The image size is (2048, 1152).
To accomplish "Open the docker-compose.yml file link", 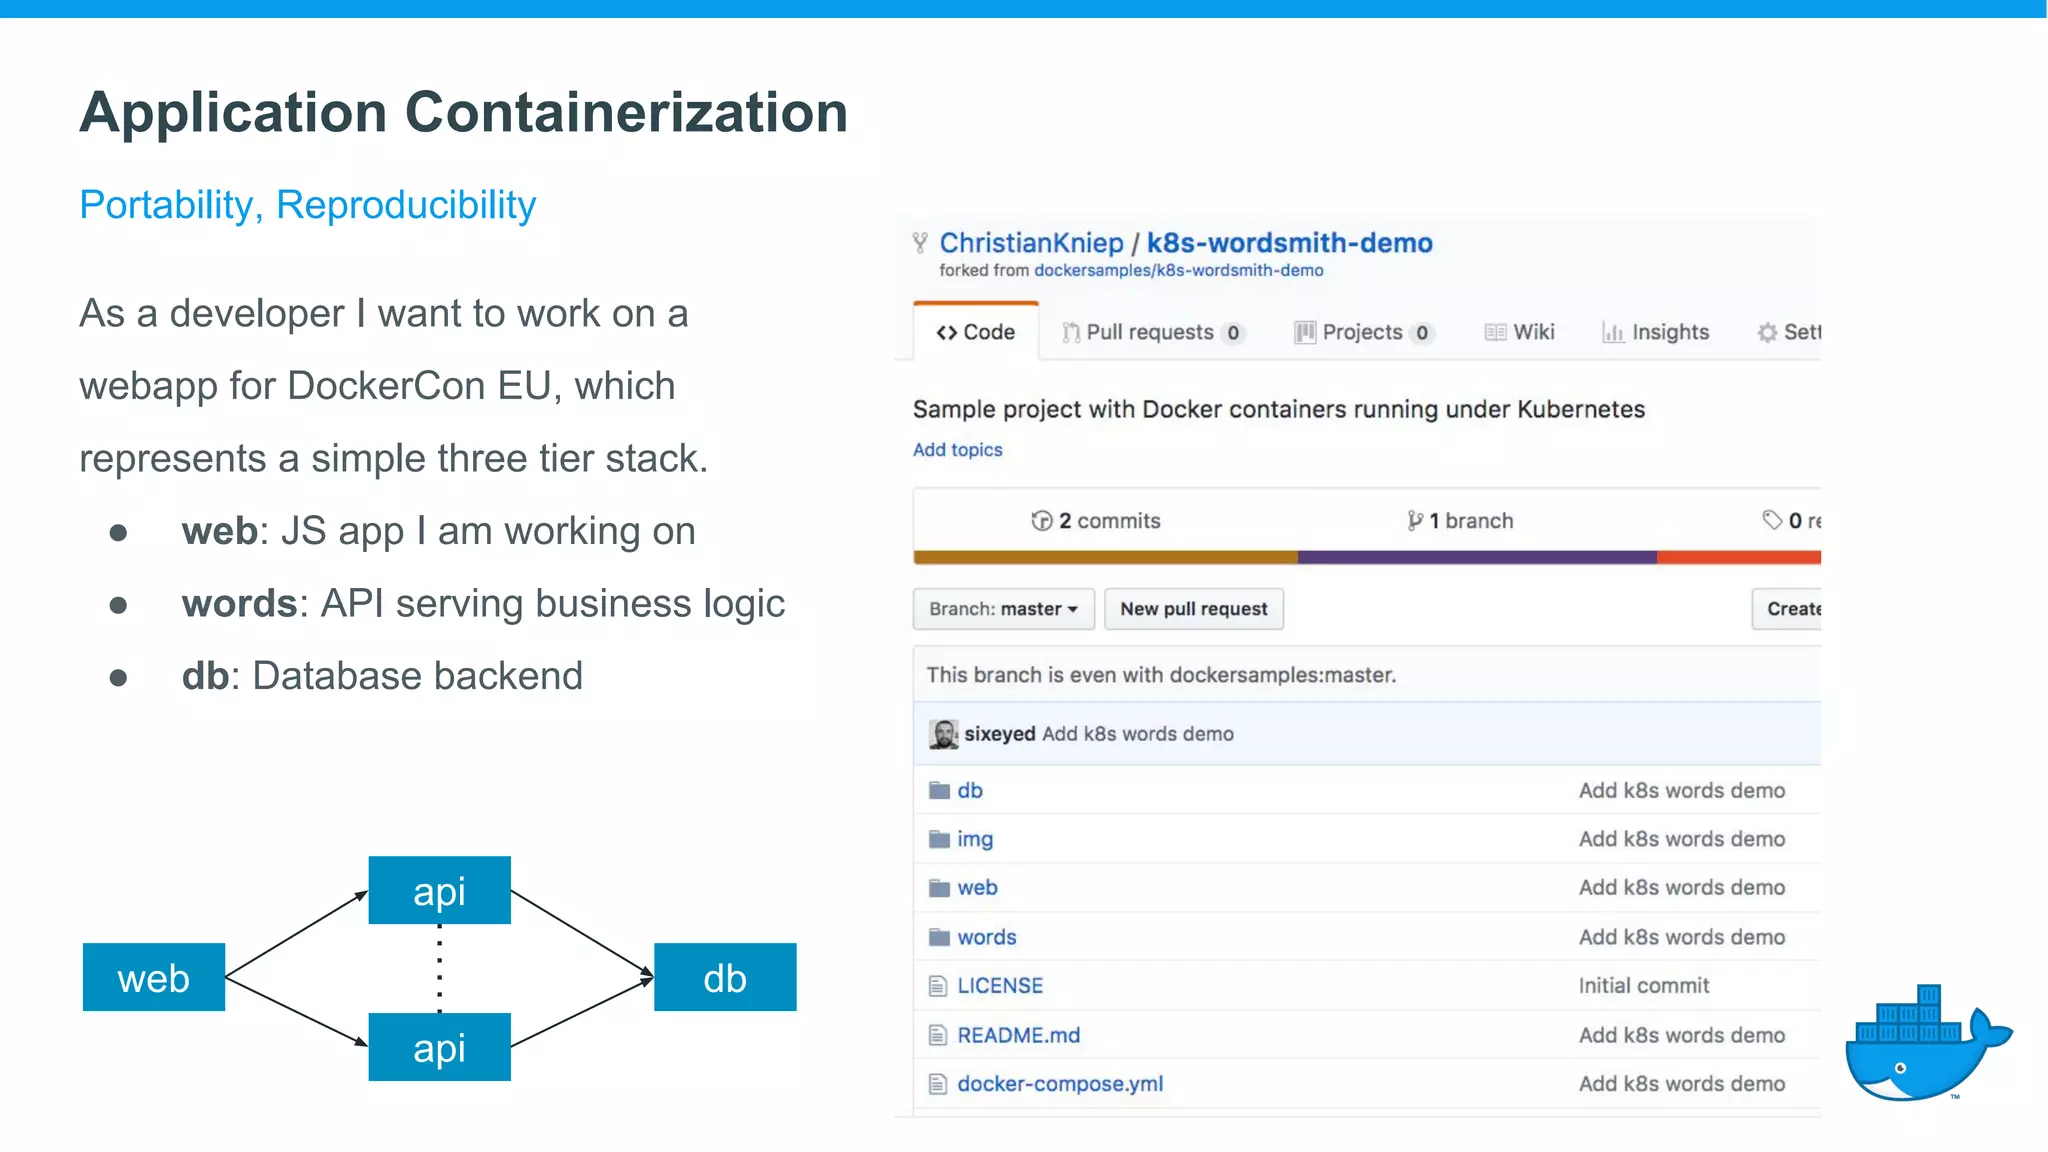I will click(x=1060, y=1084).
